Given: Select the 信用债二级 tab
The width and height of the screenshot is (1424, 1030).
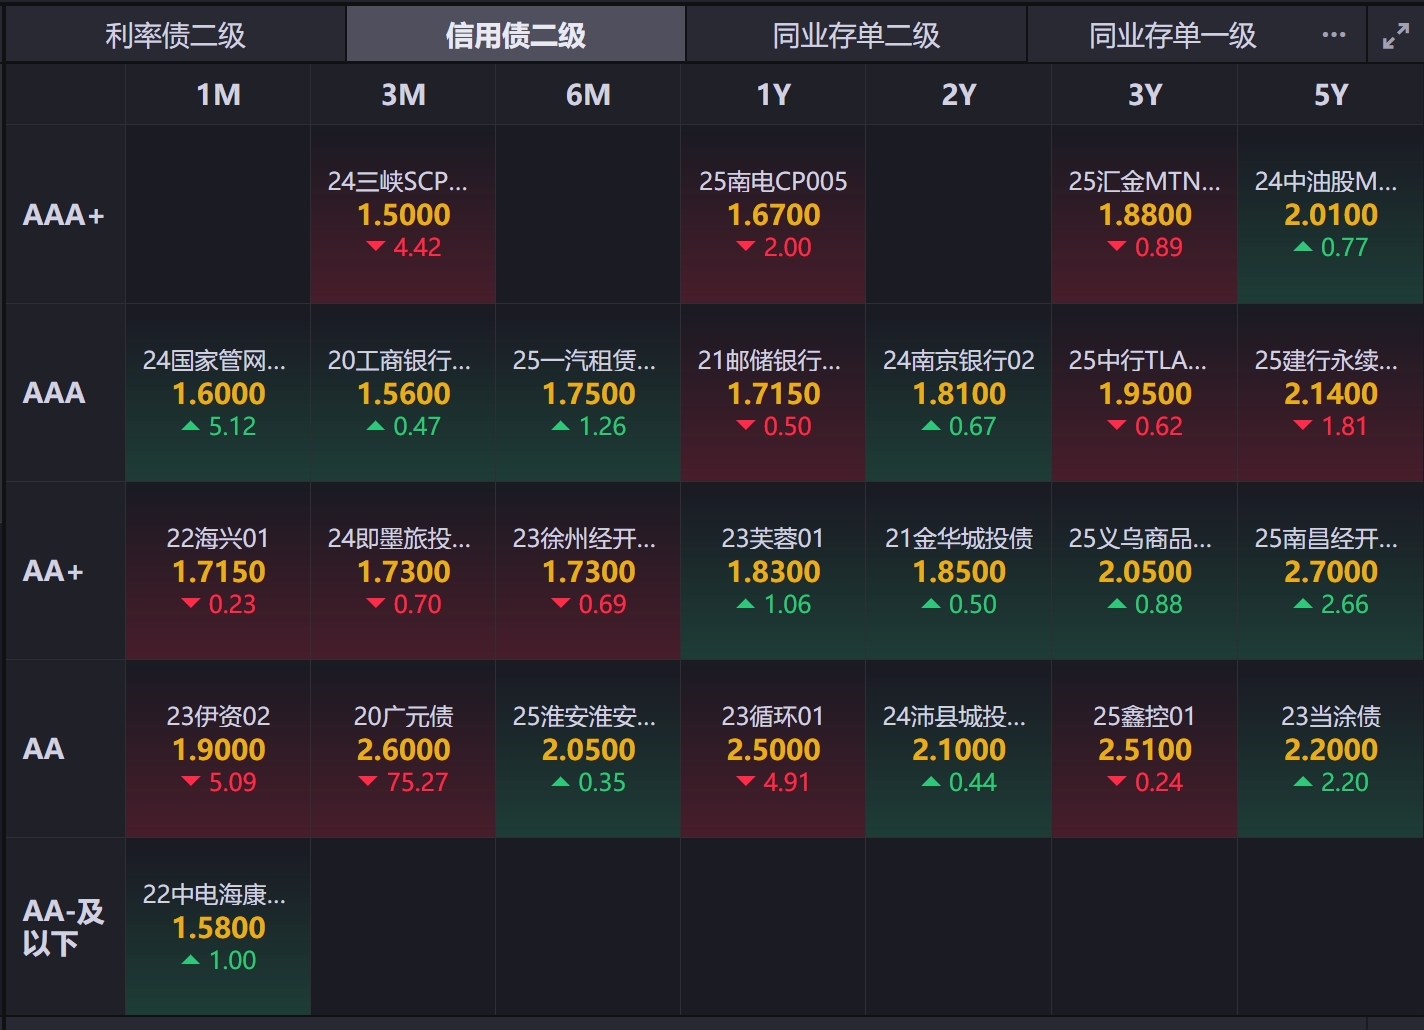Looking at the screenshot, I should pos(516,36).
